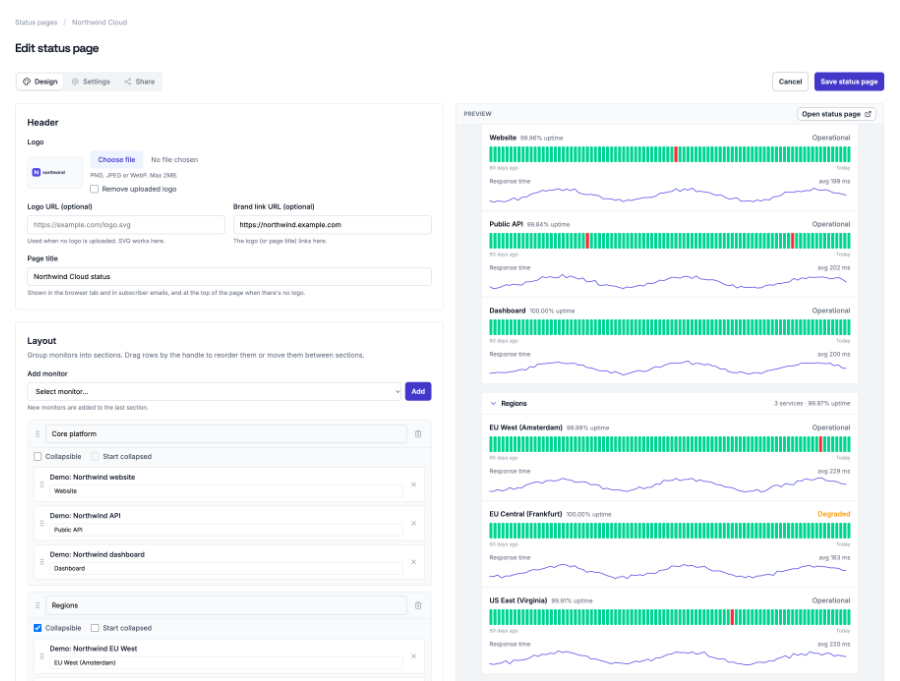Click the Northwind logo thumbnail
Image resolution: width=900 pixels, height=681 pixels.
tap(55, 172)
